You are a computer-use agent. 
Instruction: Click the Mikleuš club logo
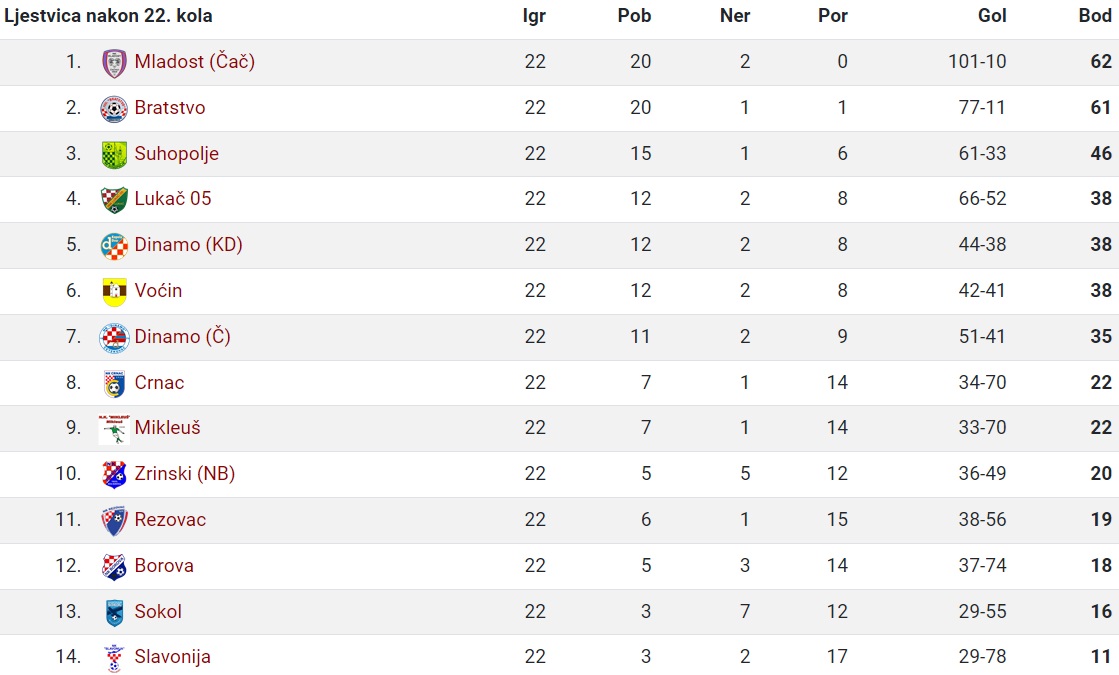pos(114,429)
